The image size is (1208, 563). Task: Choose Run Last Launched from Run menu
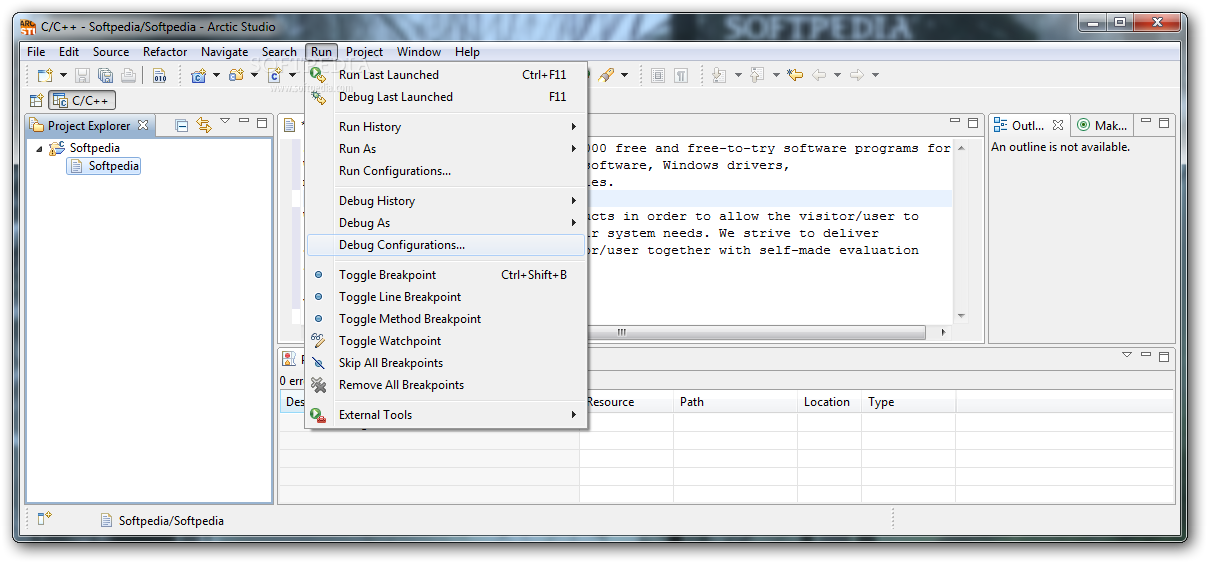click(445, 75)
